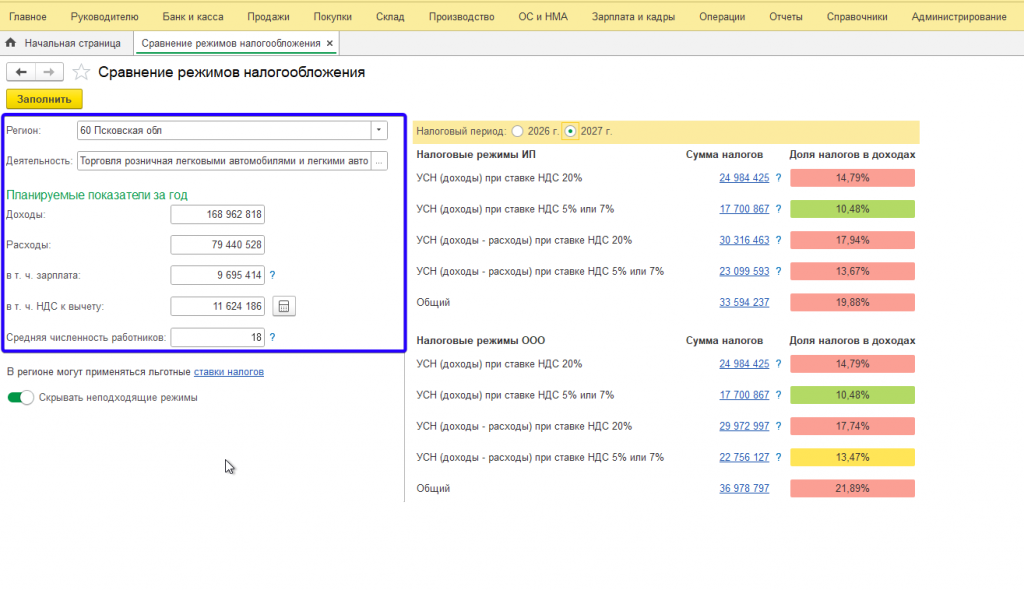Select the 2027 г. tax period
The image size is (1024, 590).
(570, 131)
